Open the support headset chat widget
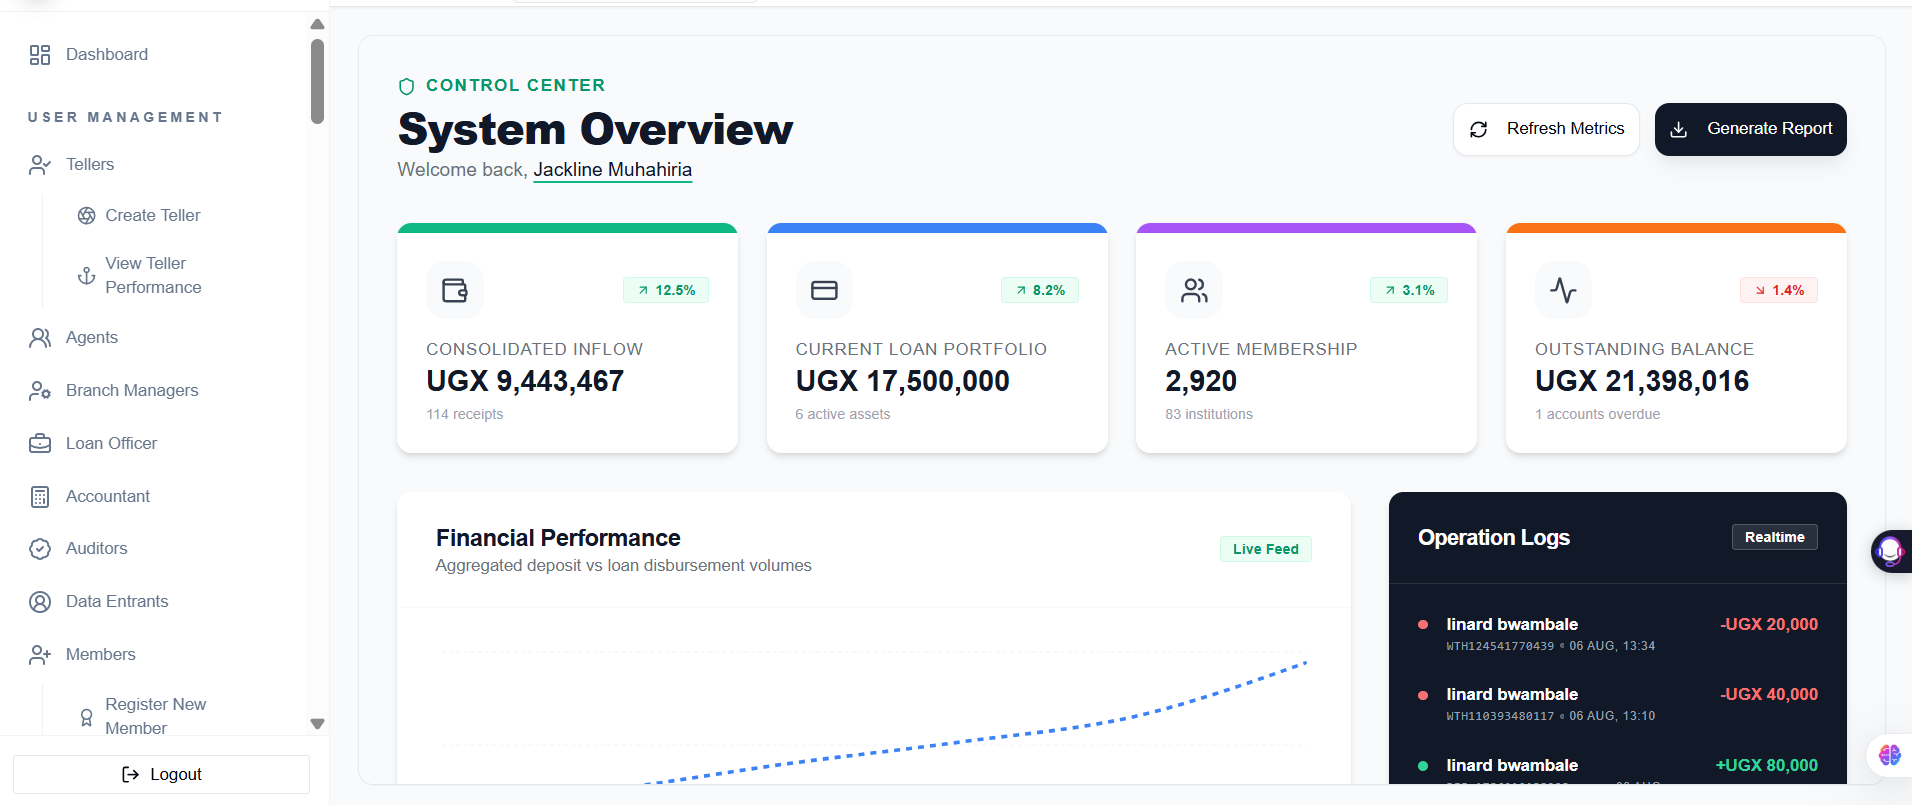Image resolution: width=1912 pixels, height=805 pixels. [x=1890, y=551]
